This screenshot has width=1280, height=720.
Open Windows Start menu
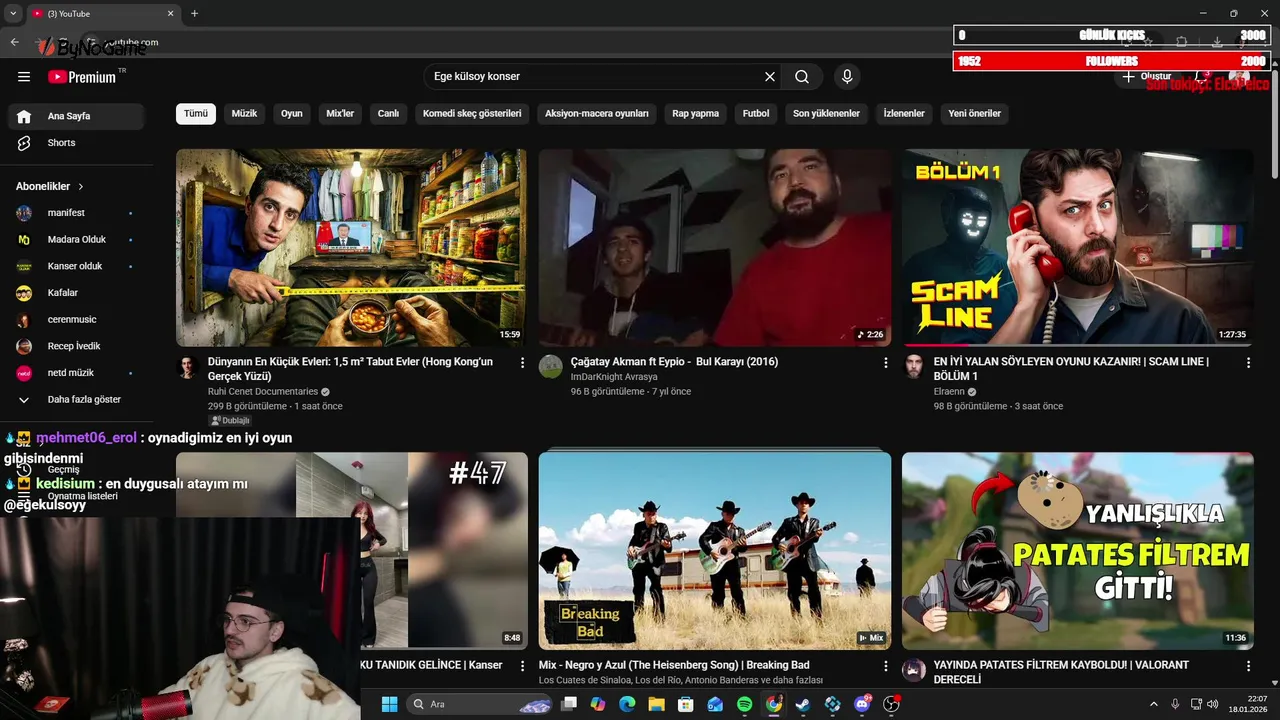(389, 704)
